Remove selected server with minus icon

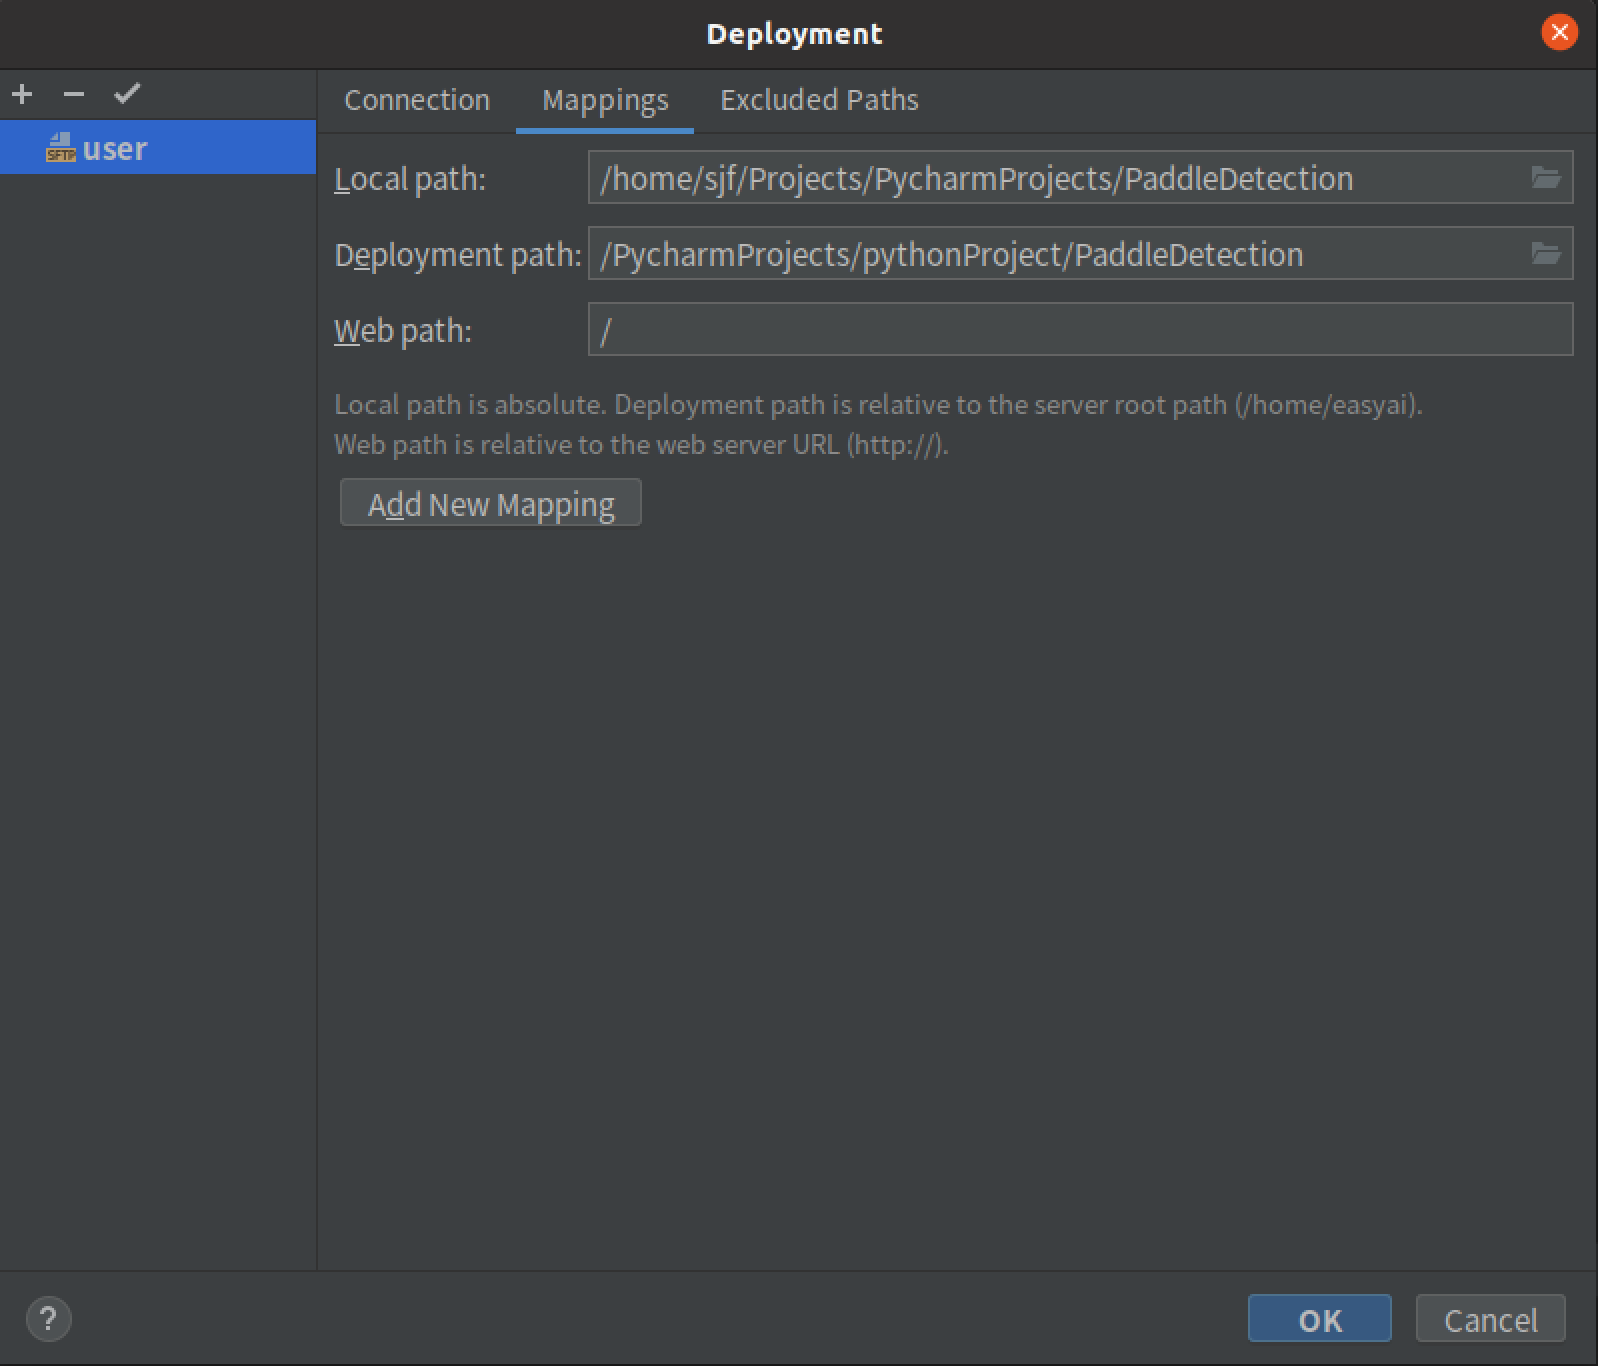(x=74, y=94)
